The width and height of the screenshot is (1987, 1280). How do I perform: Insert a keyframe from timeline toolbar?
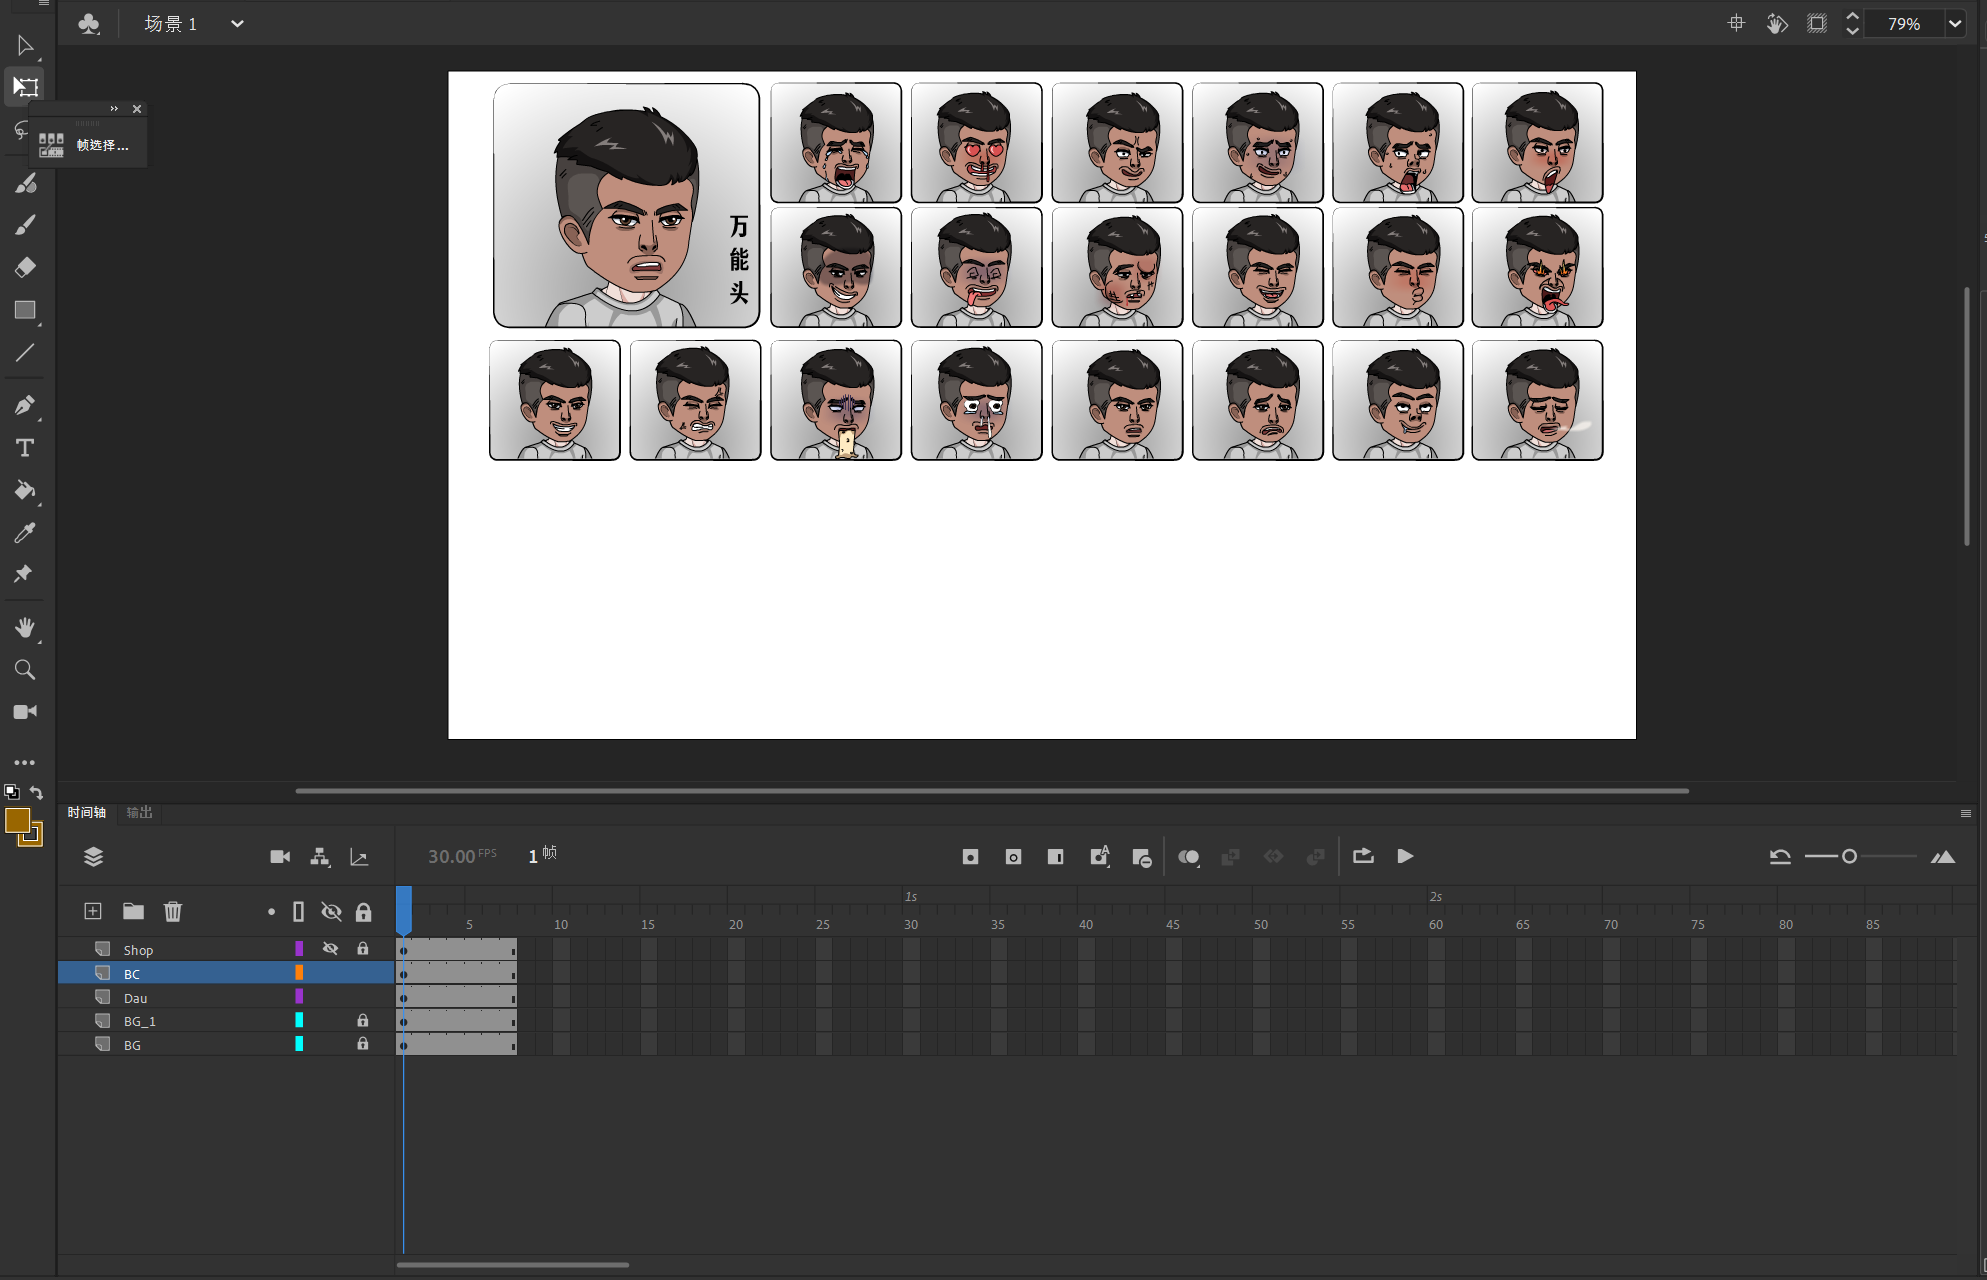[x=970, y=857]
